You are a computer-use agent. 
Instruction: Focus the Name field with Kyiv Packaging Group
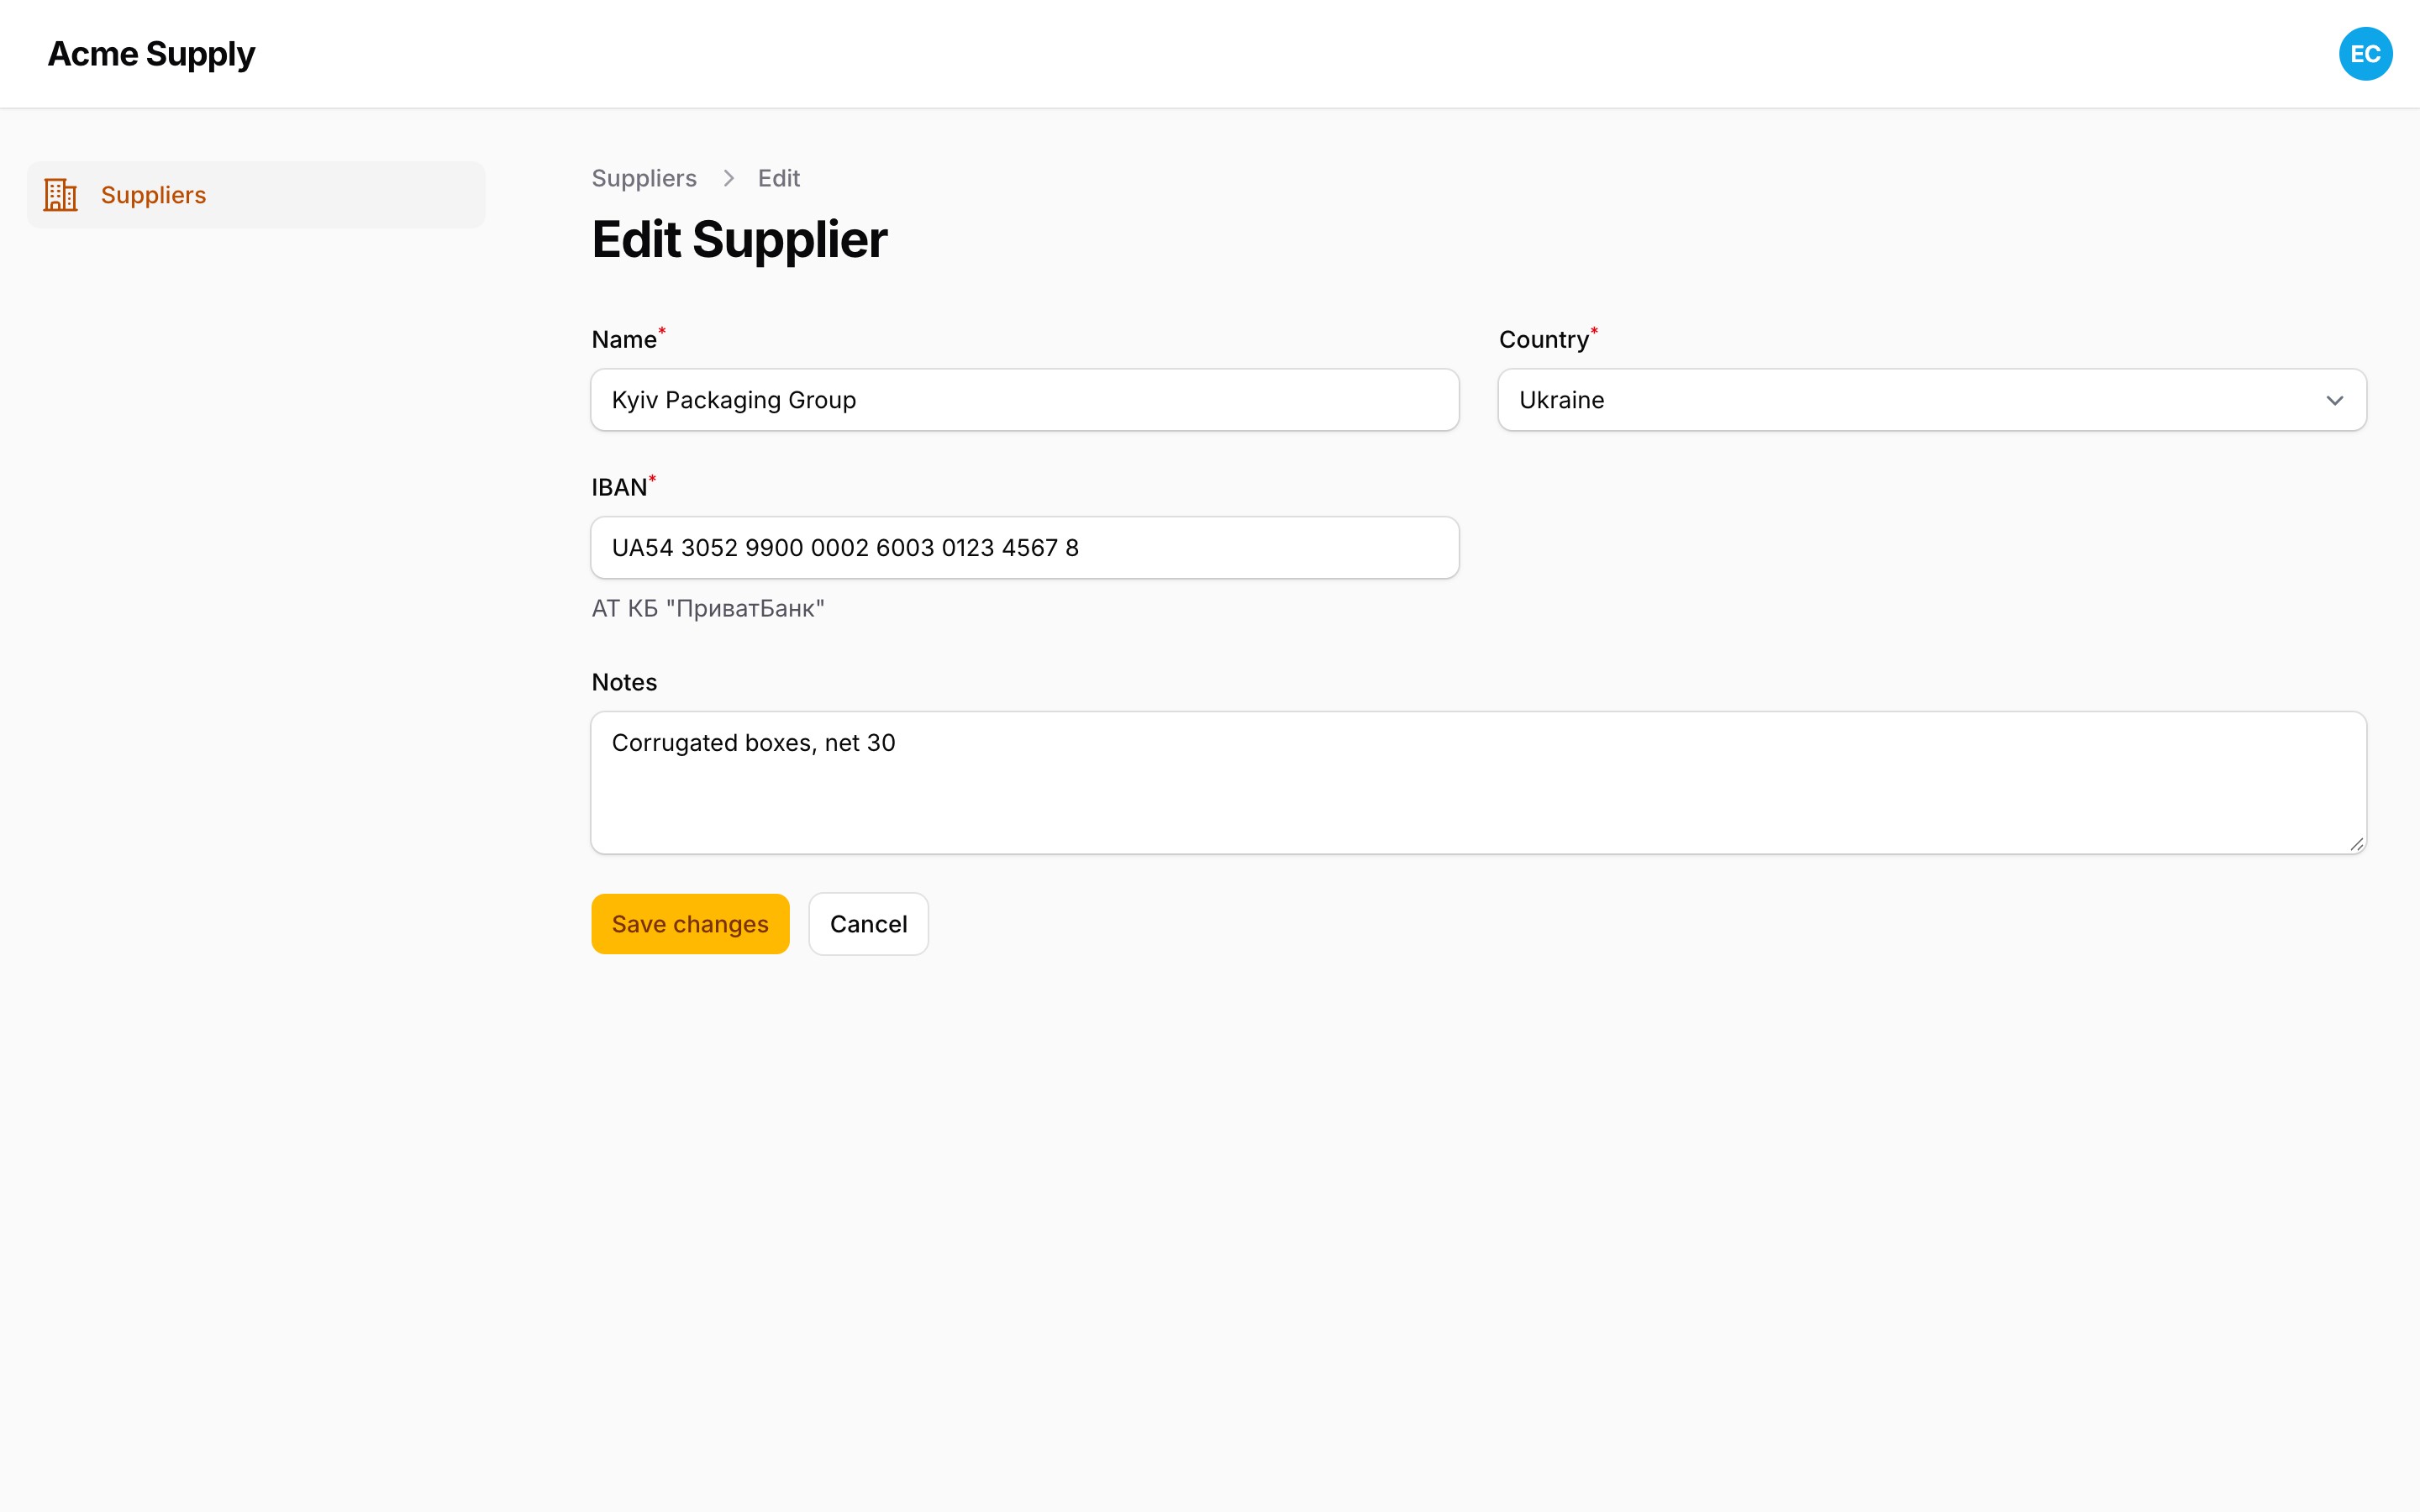[1024, 400]
